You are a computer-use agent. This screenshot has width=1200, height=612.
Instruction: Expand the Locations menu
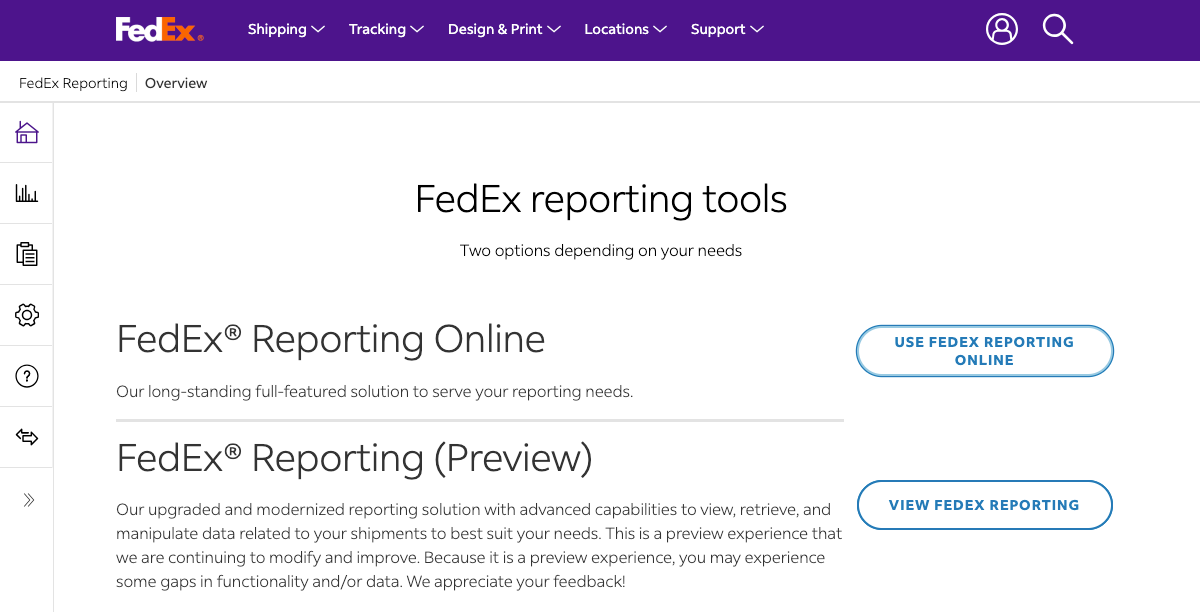[625, 29]
